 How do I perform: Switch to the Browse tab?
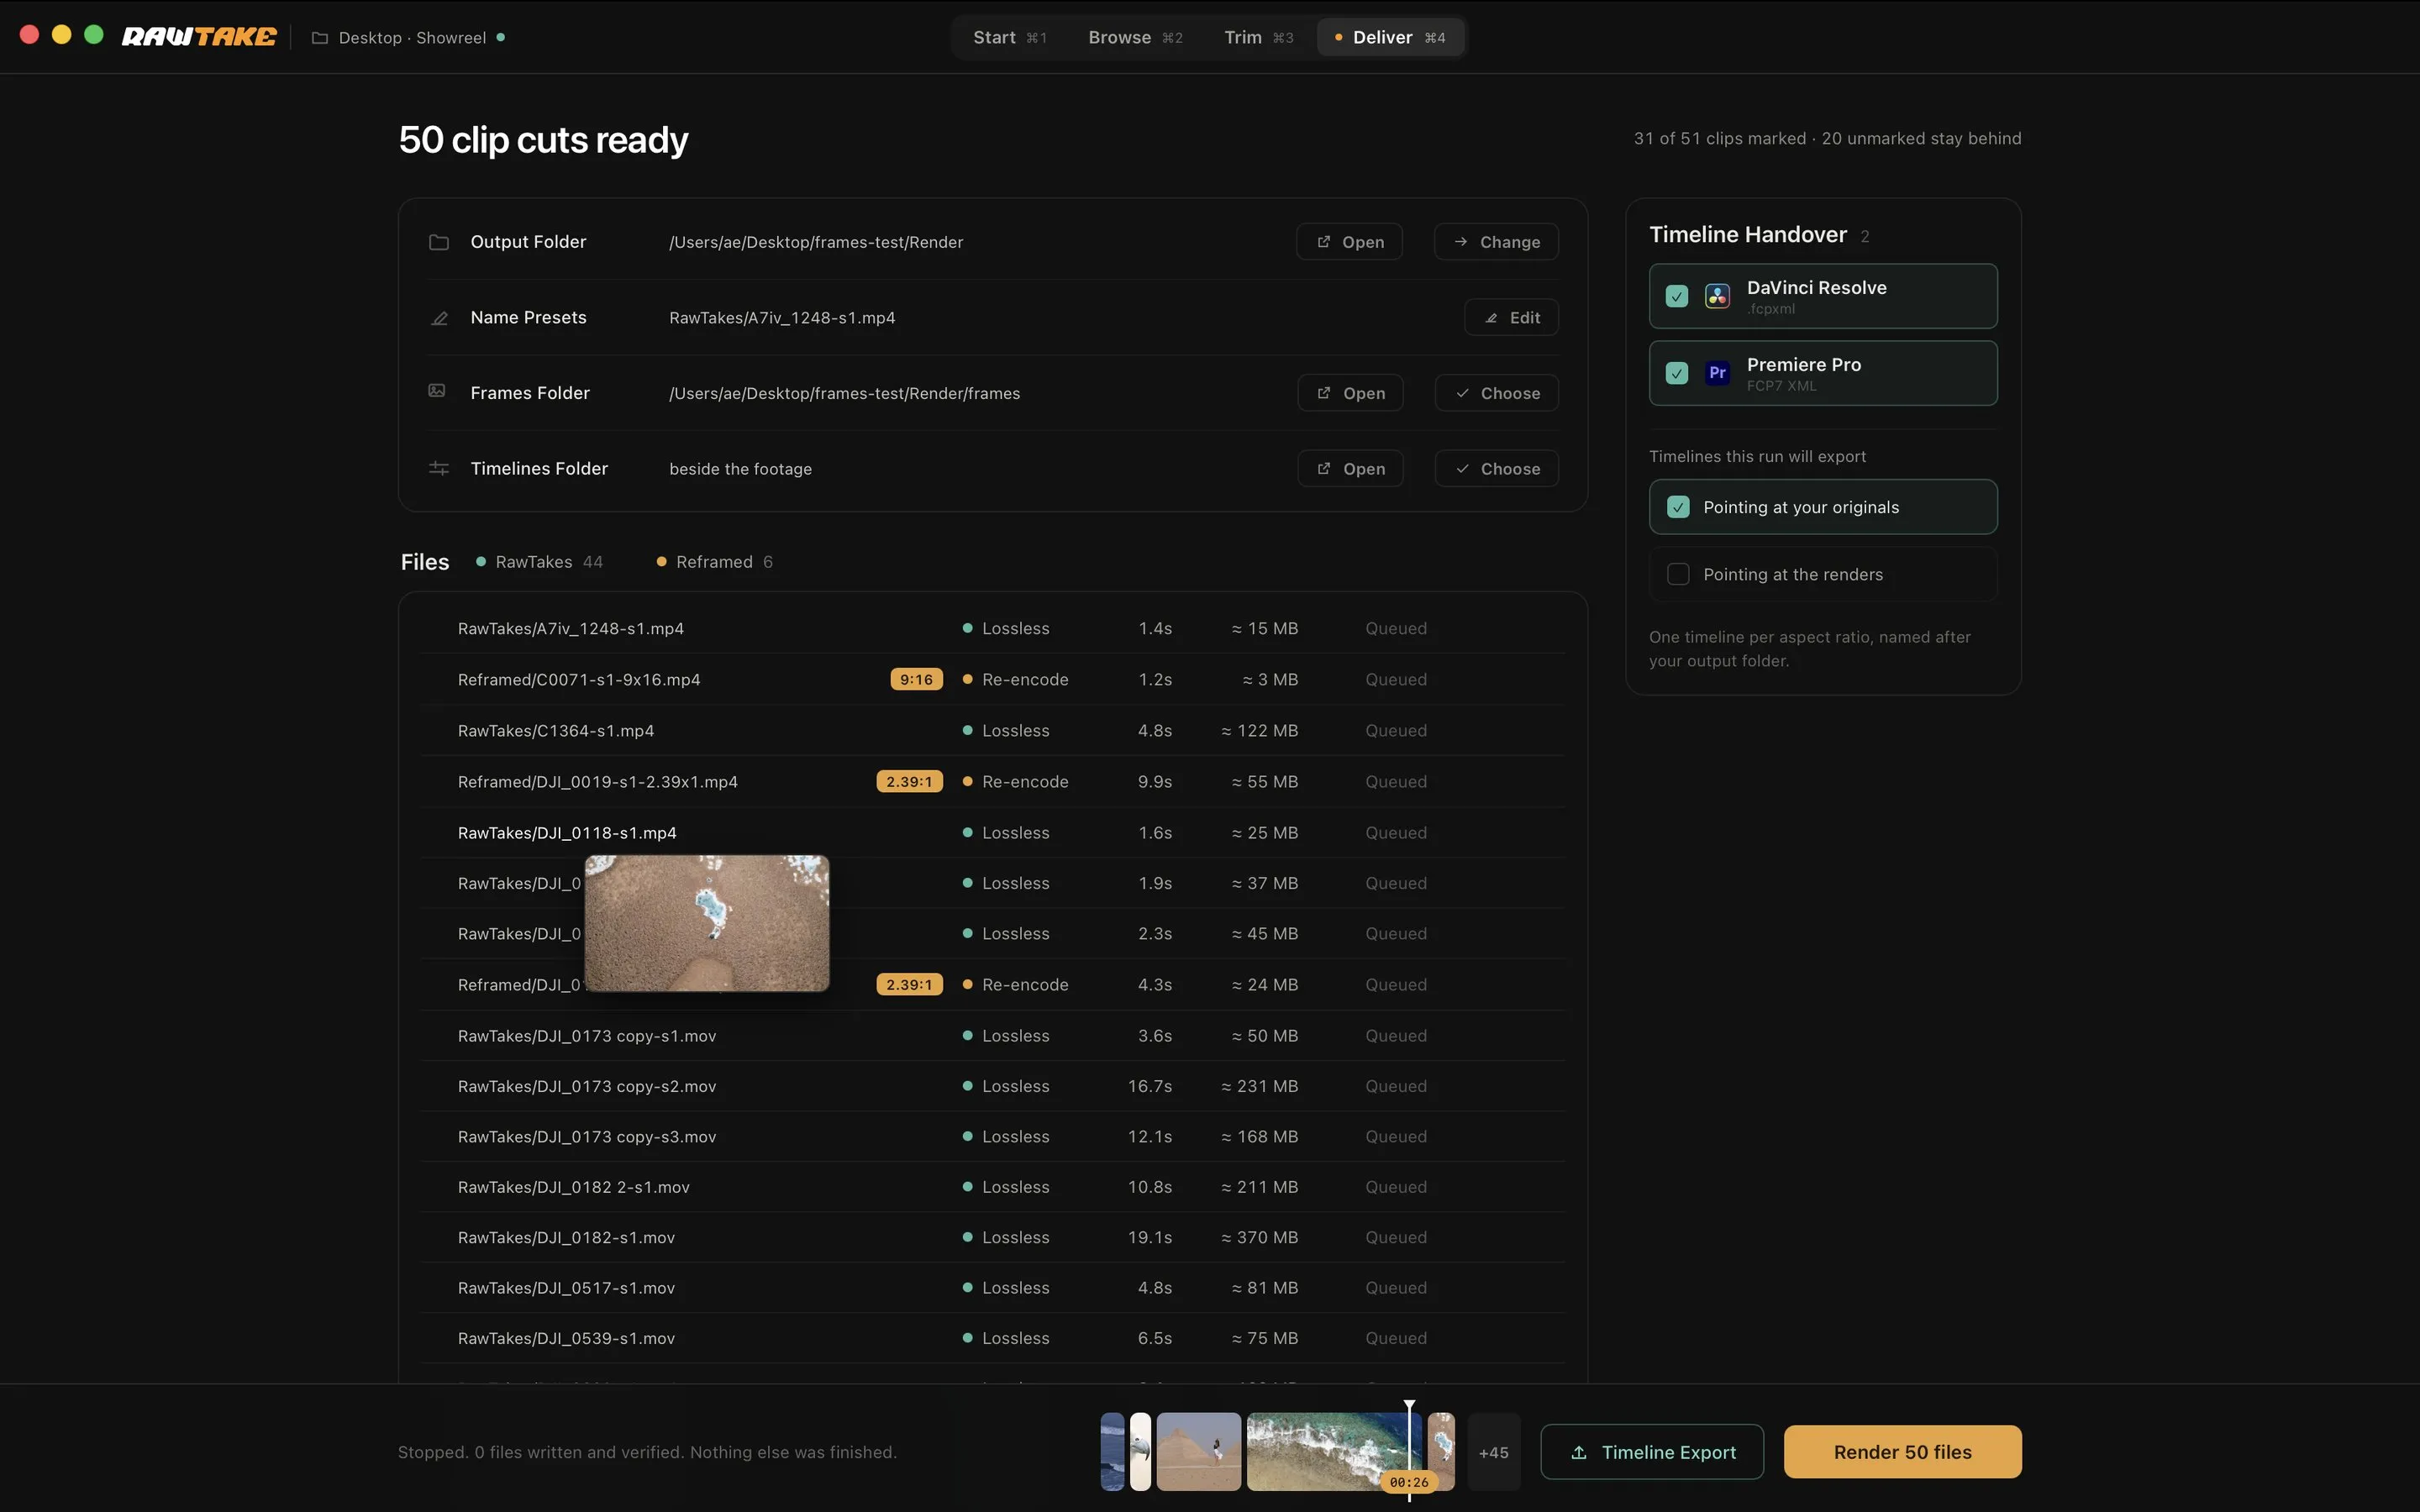[x=1135, y=37]
